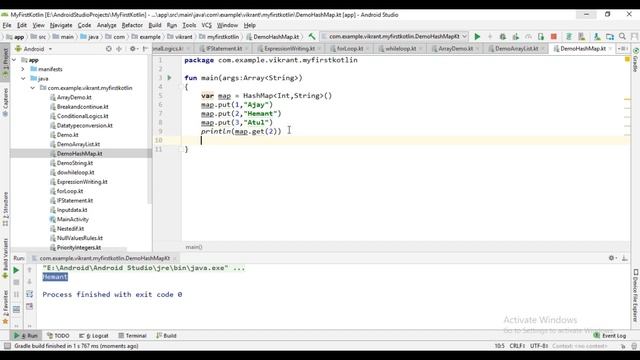Screen dimensions: 640x360
Task: Rerun program with Run panel green arrow
Action: click(x=16, y=270)
